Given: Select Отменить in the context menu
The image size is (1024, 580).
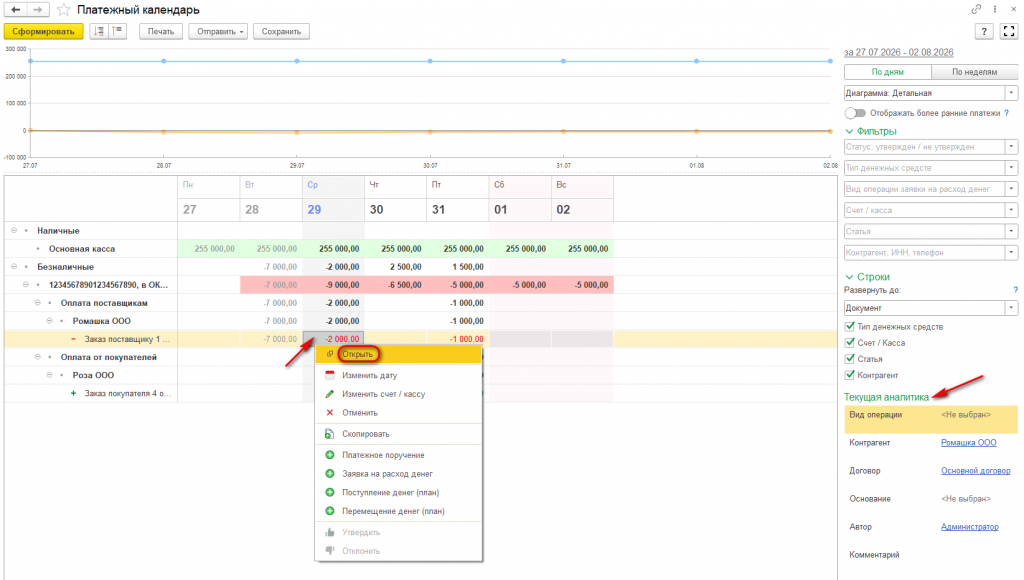Looking at the screenshot, I should [x=398, y=413].
